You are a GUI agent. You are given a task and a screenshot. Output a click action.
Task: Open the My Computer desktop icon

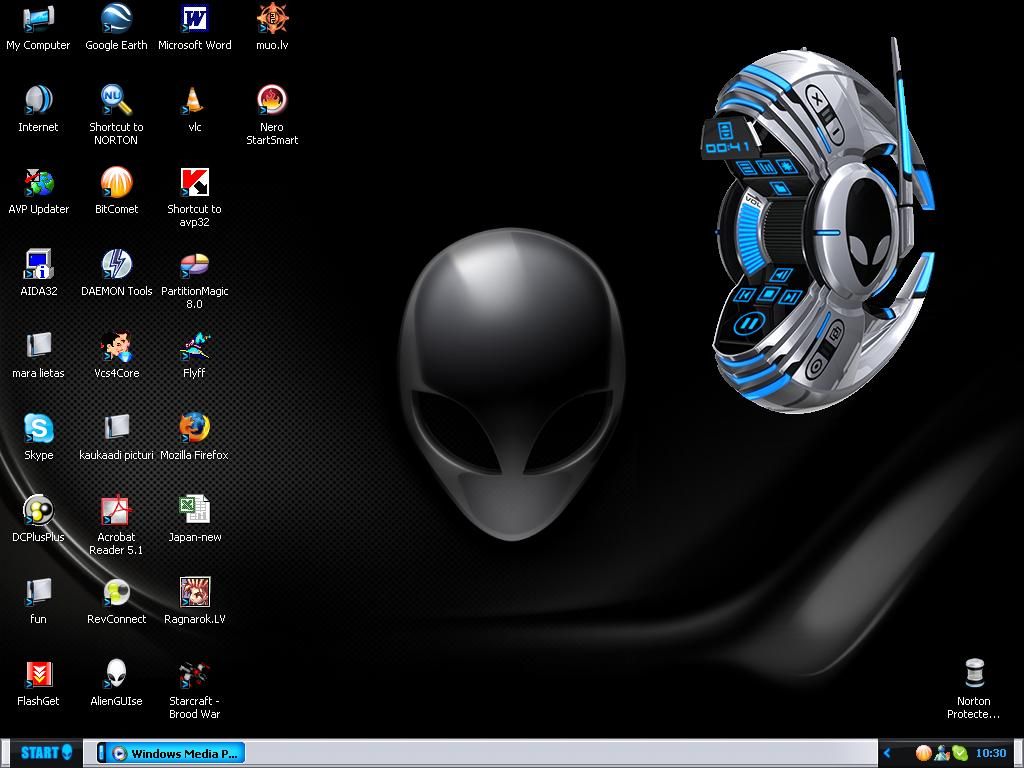[x=38, y=29]
